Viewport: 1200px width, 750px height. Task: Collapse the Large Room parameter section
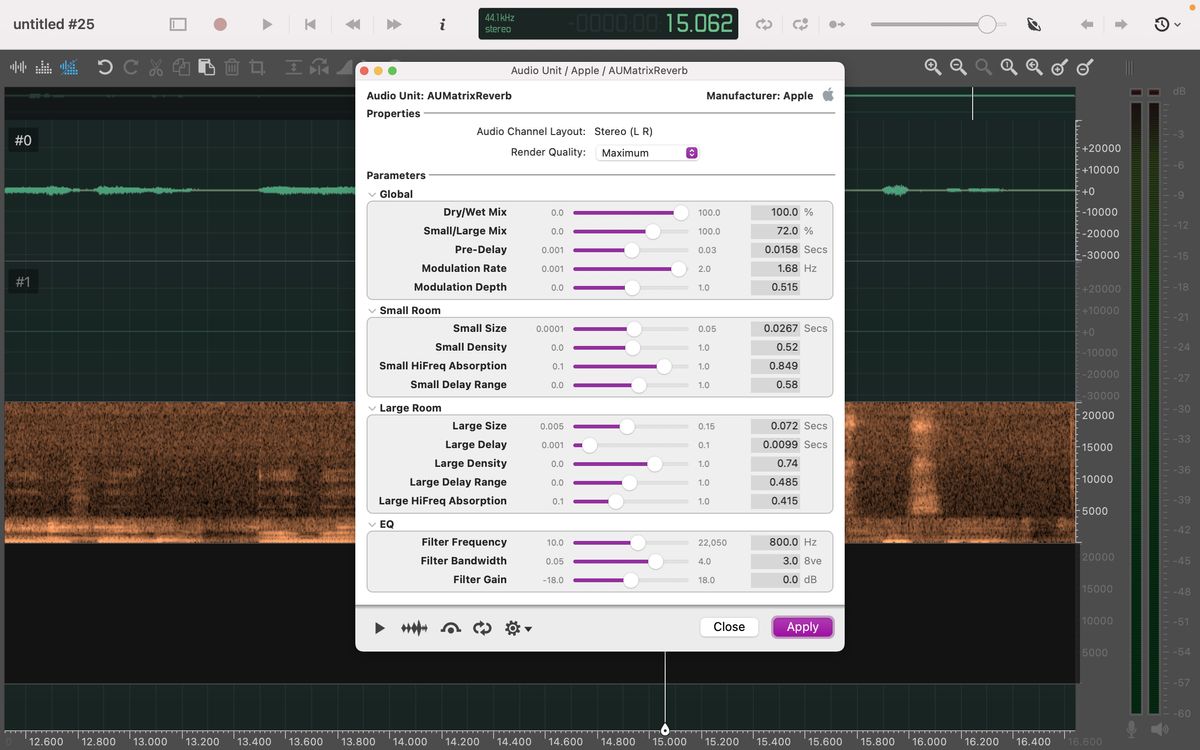click(x=372, y=407)
